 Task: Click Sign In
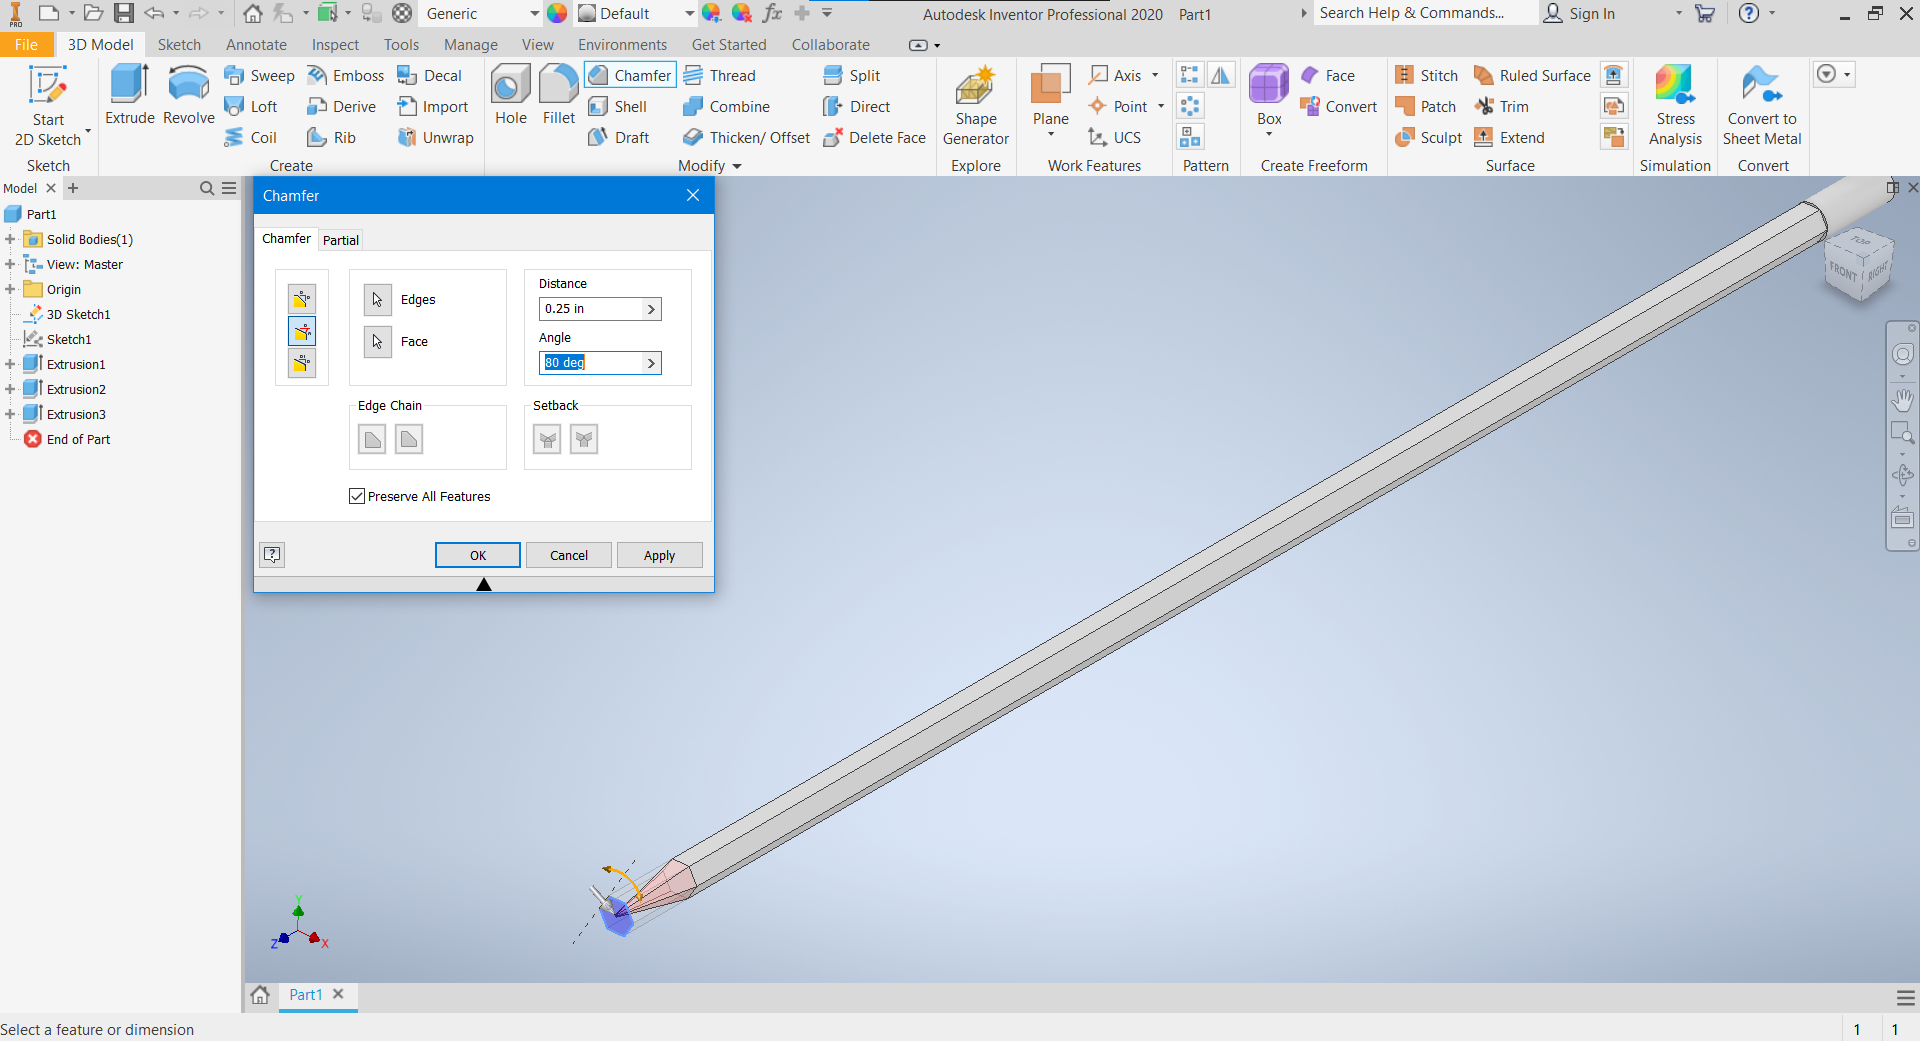(x=1580, y=14)
